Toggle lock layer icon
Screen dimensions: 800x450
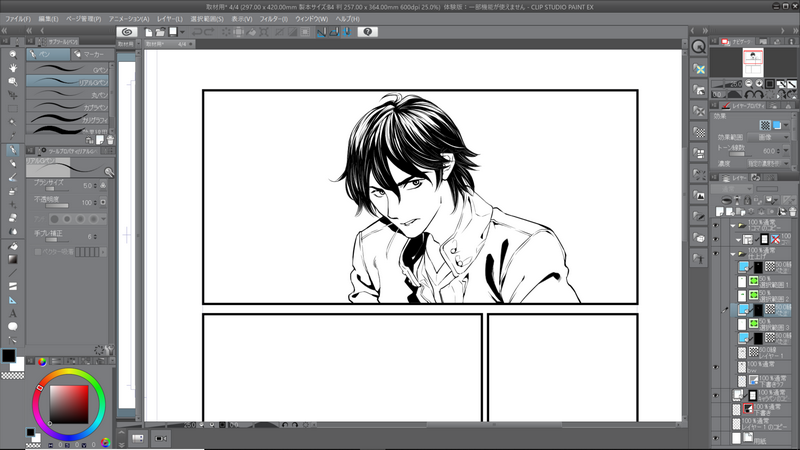747,200
